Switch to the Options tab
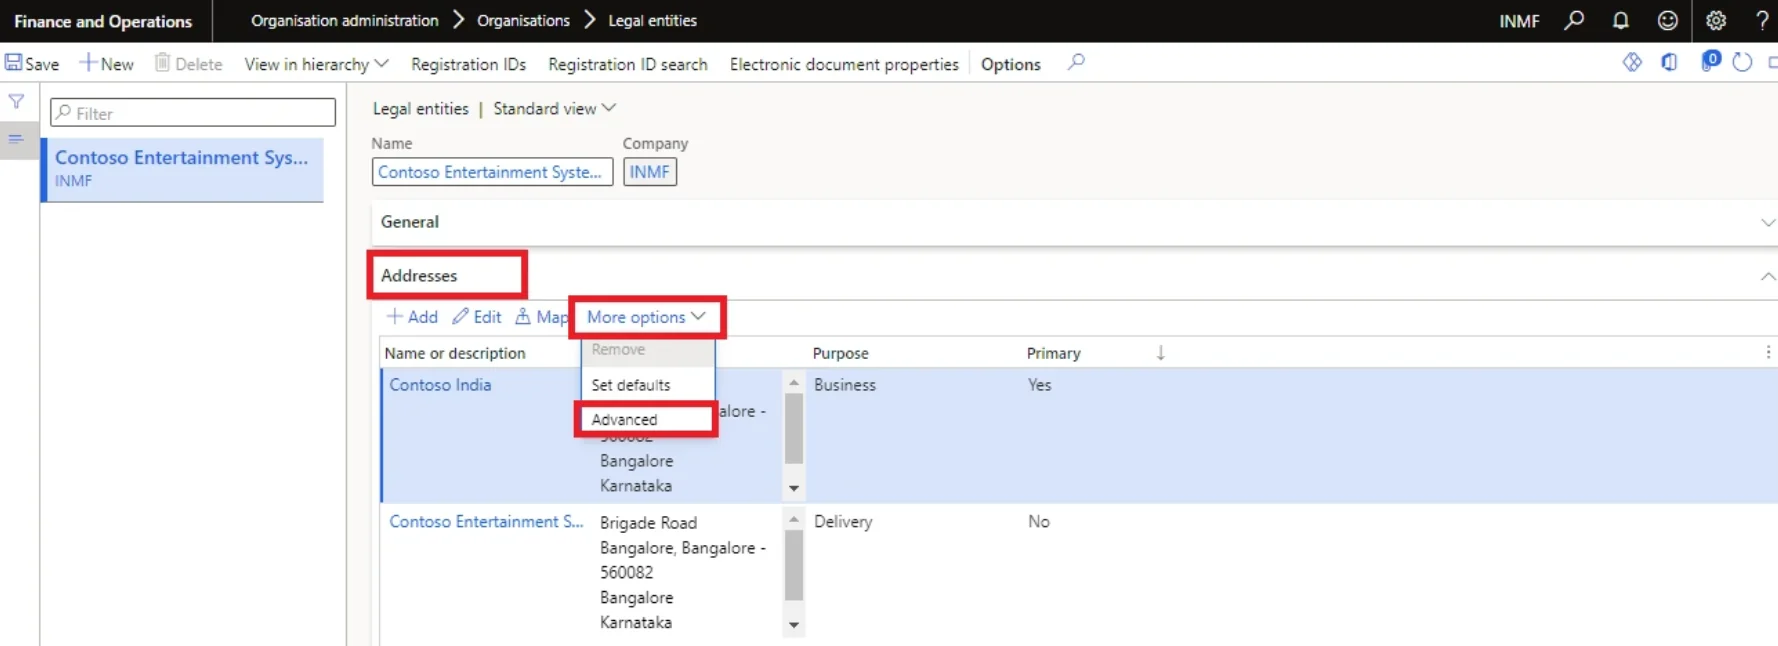1778x646 pixels. tap(1010, 64)
